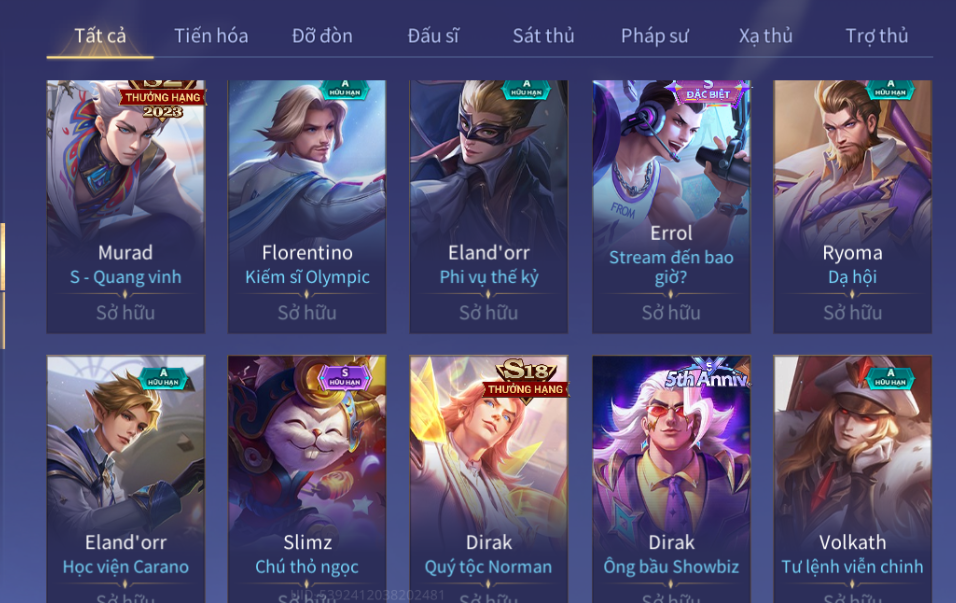956x603 pixels.
Task: Click Sở hữu under Murad skin
Action: [x=126, y=313]
